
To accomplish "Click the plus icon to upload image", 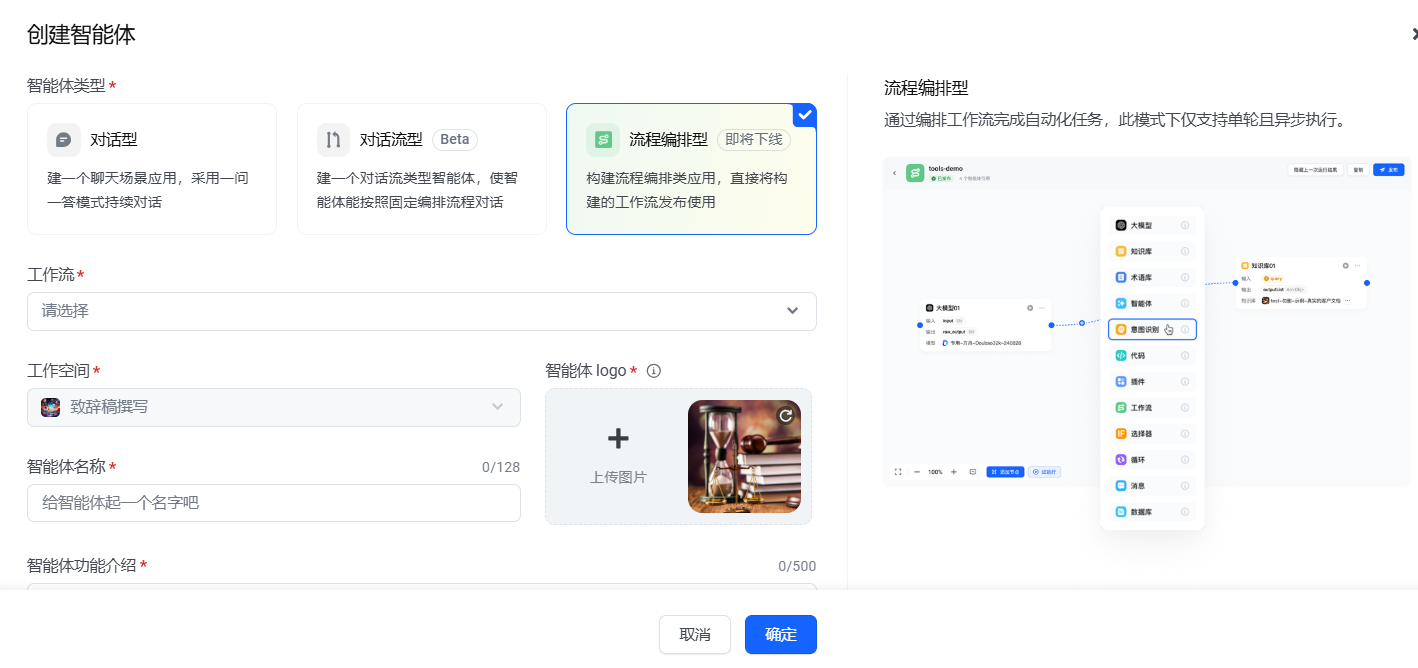I will (618, 439).
